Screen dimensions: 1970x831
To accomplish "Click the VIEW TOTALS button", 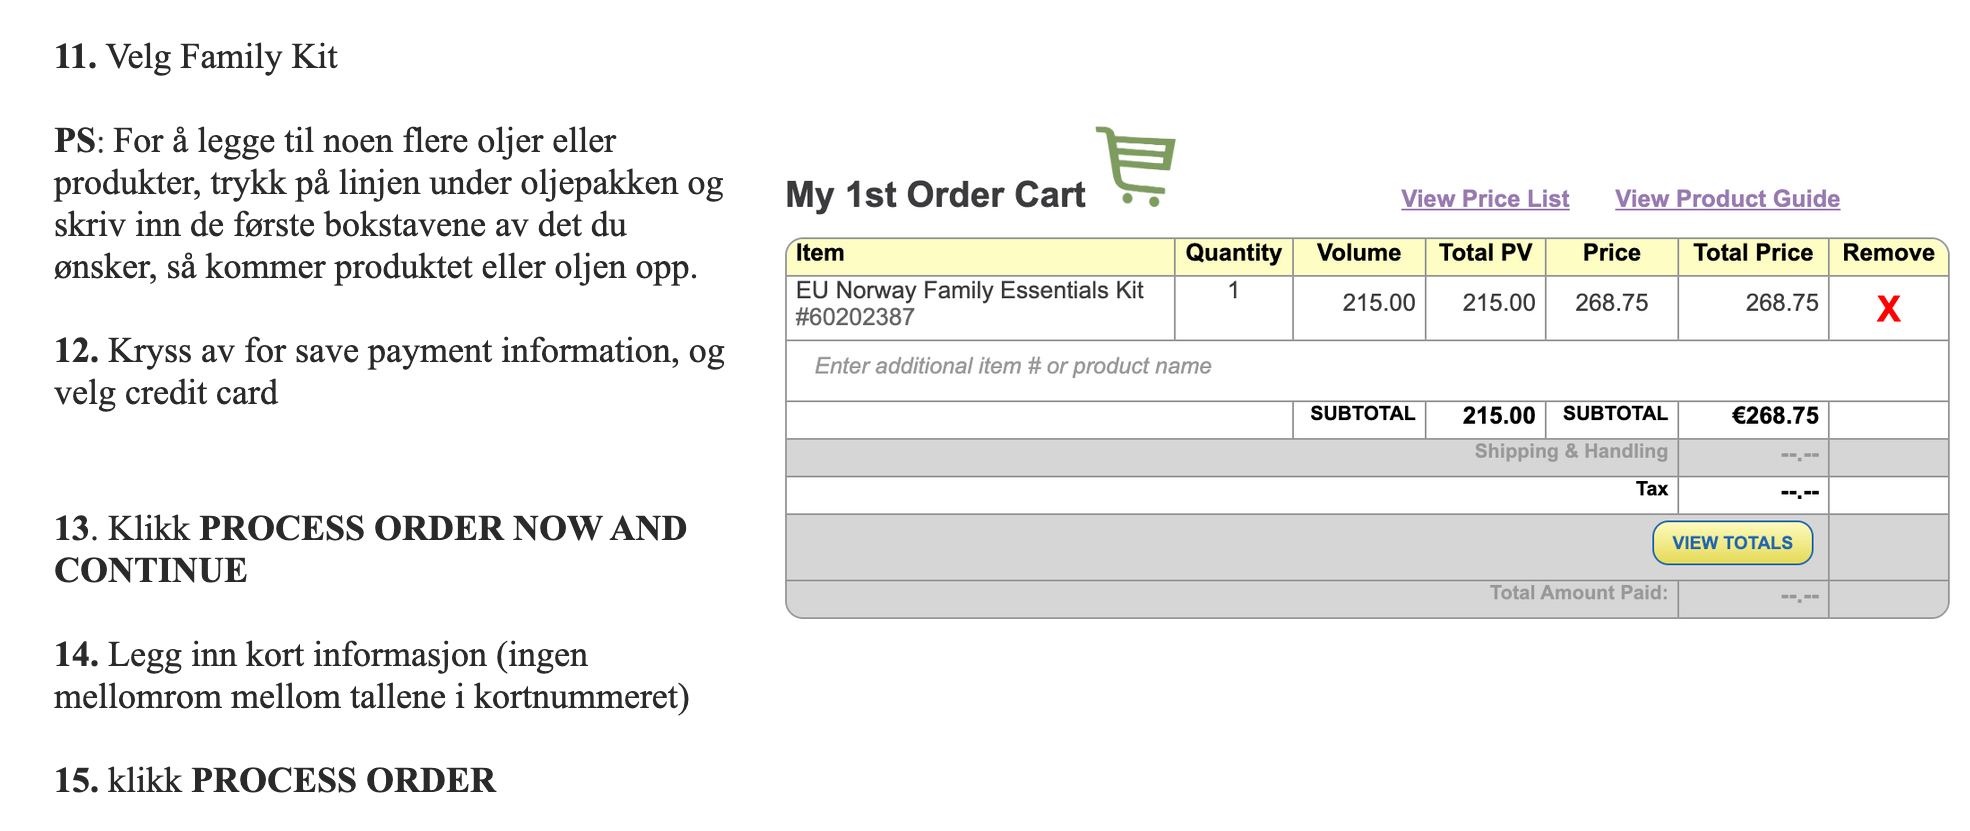I will pos(1732,543).
